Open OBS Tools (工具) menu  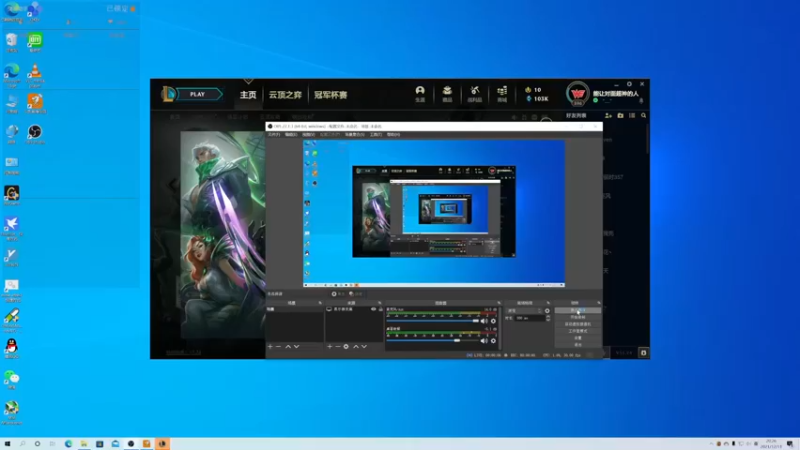click(376, 135)
